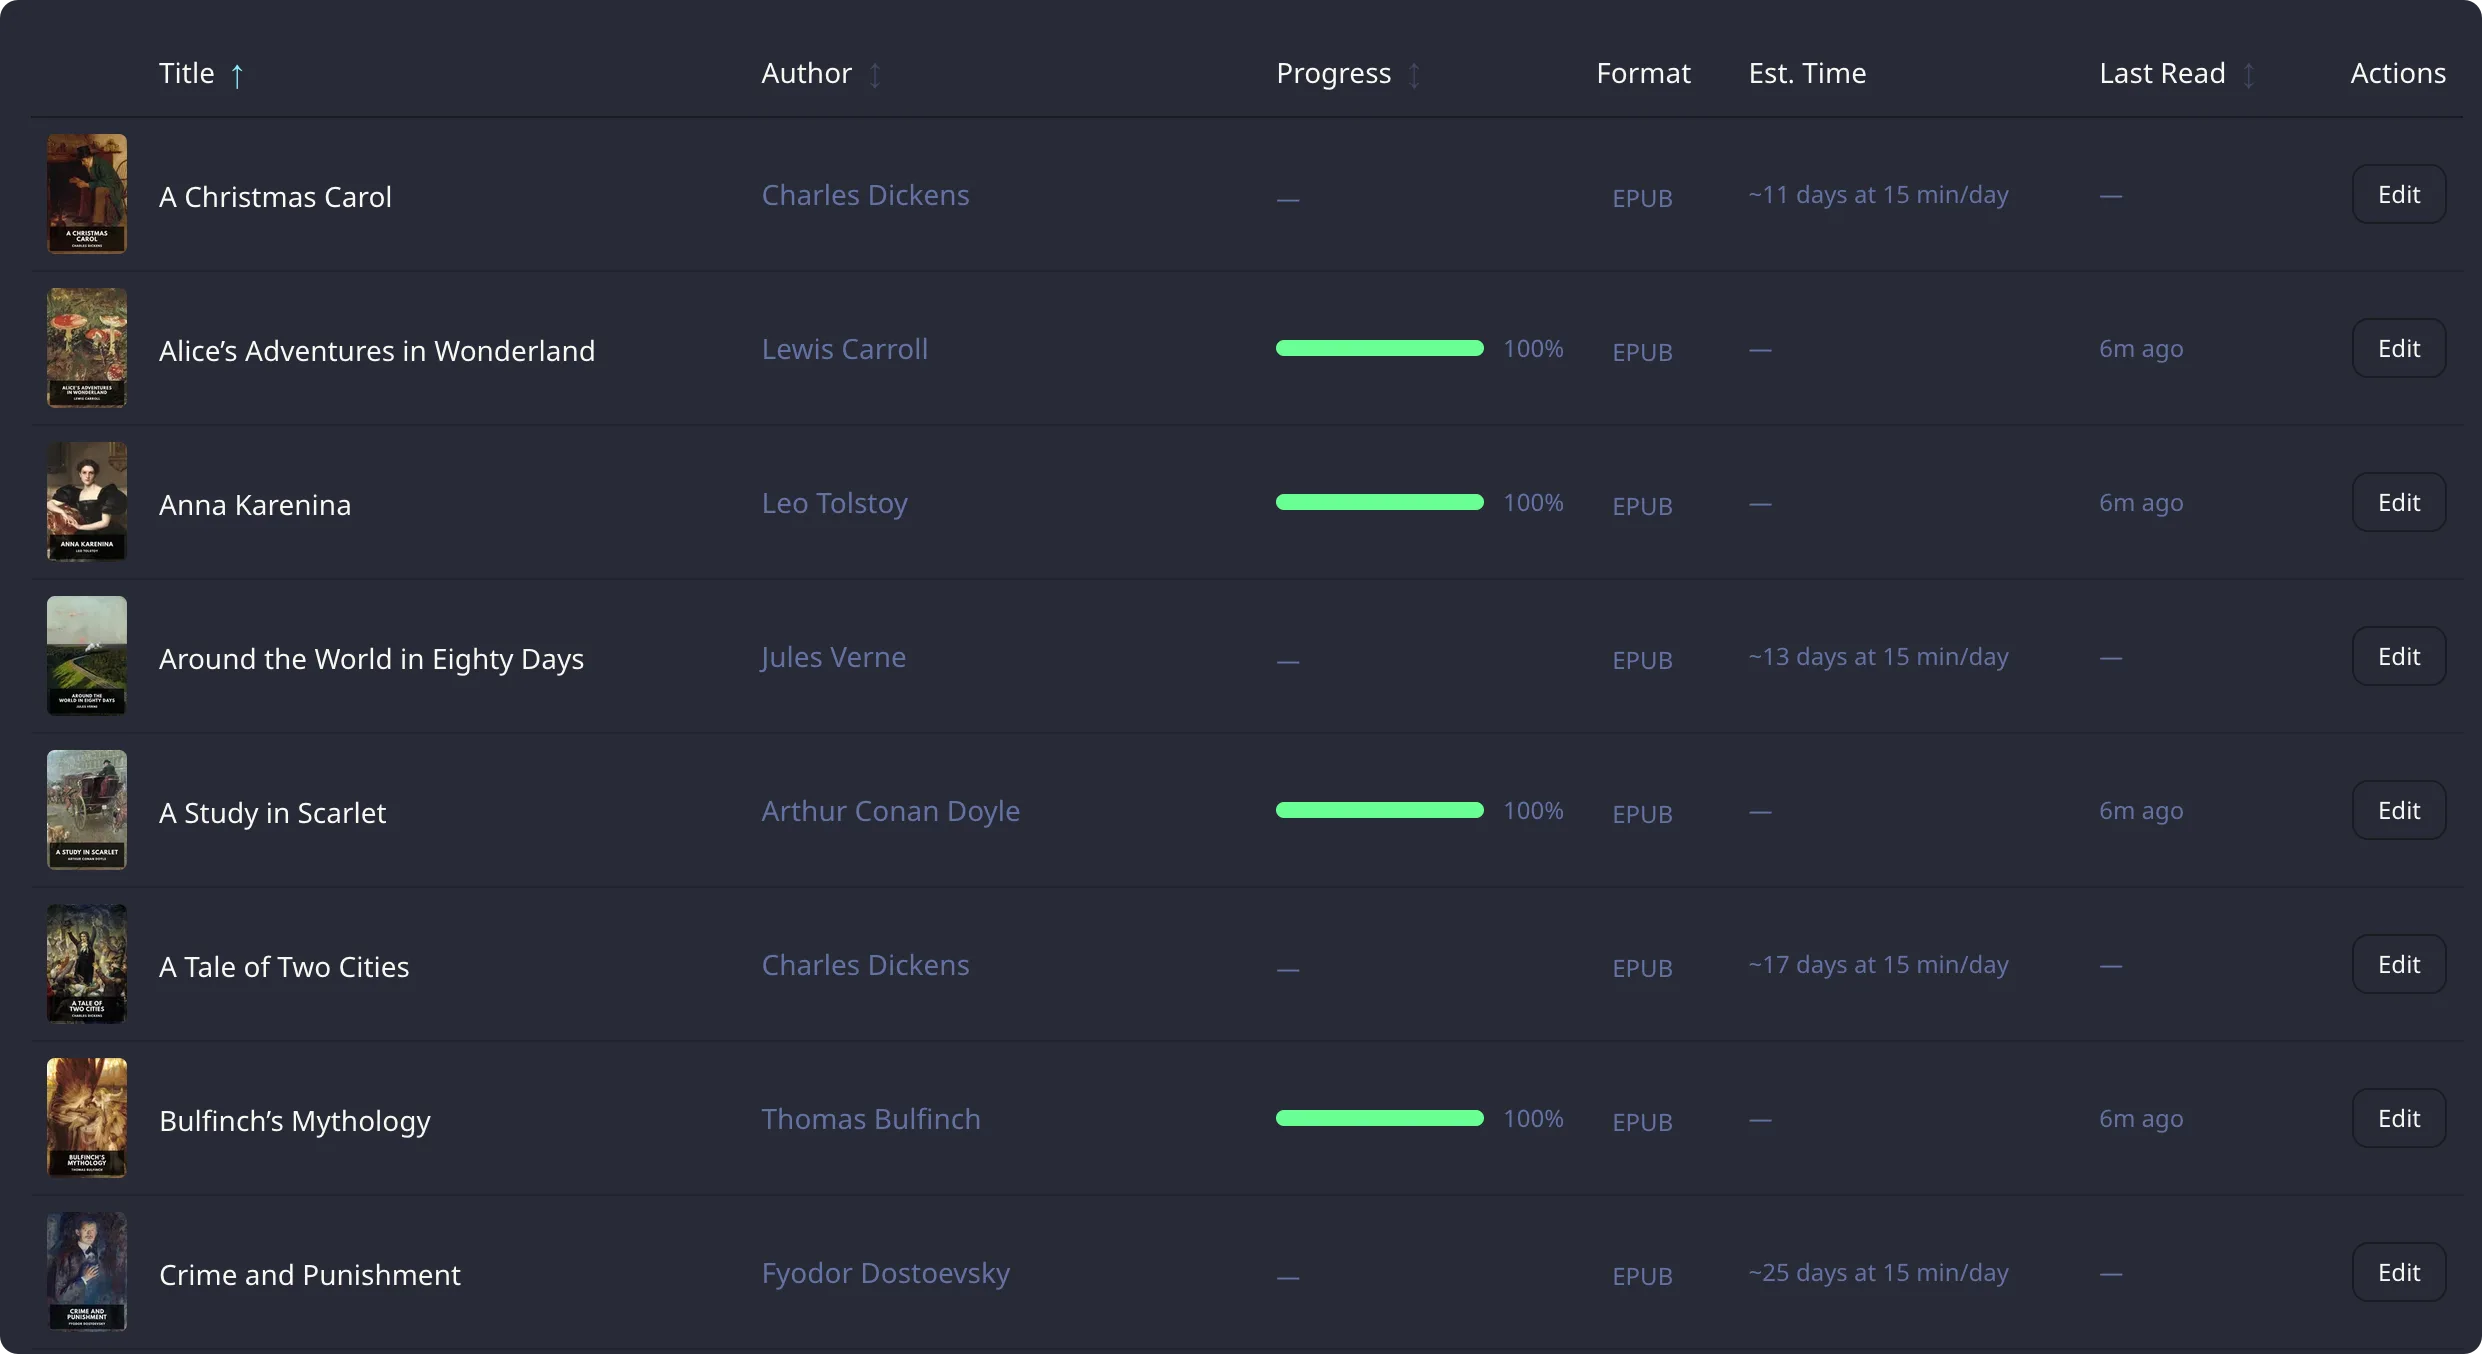This screenshot has height=1354, width=2482.
Task: Open Around the World in Eighty Days cover
Action: 86,656
